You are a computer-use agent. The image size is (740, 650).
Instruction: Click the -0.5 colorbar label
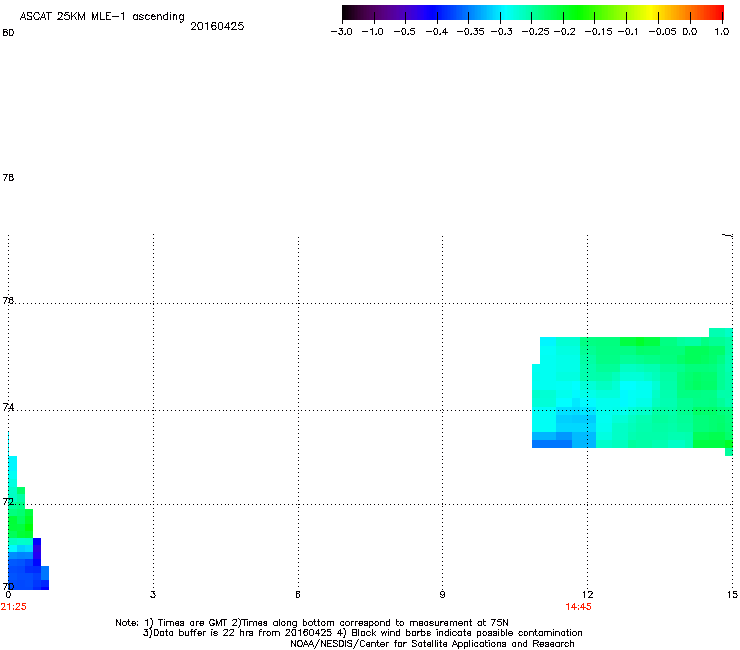[x=404, y=32]
